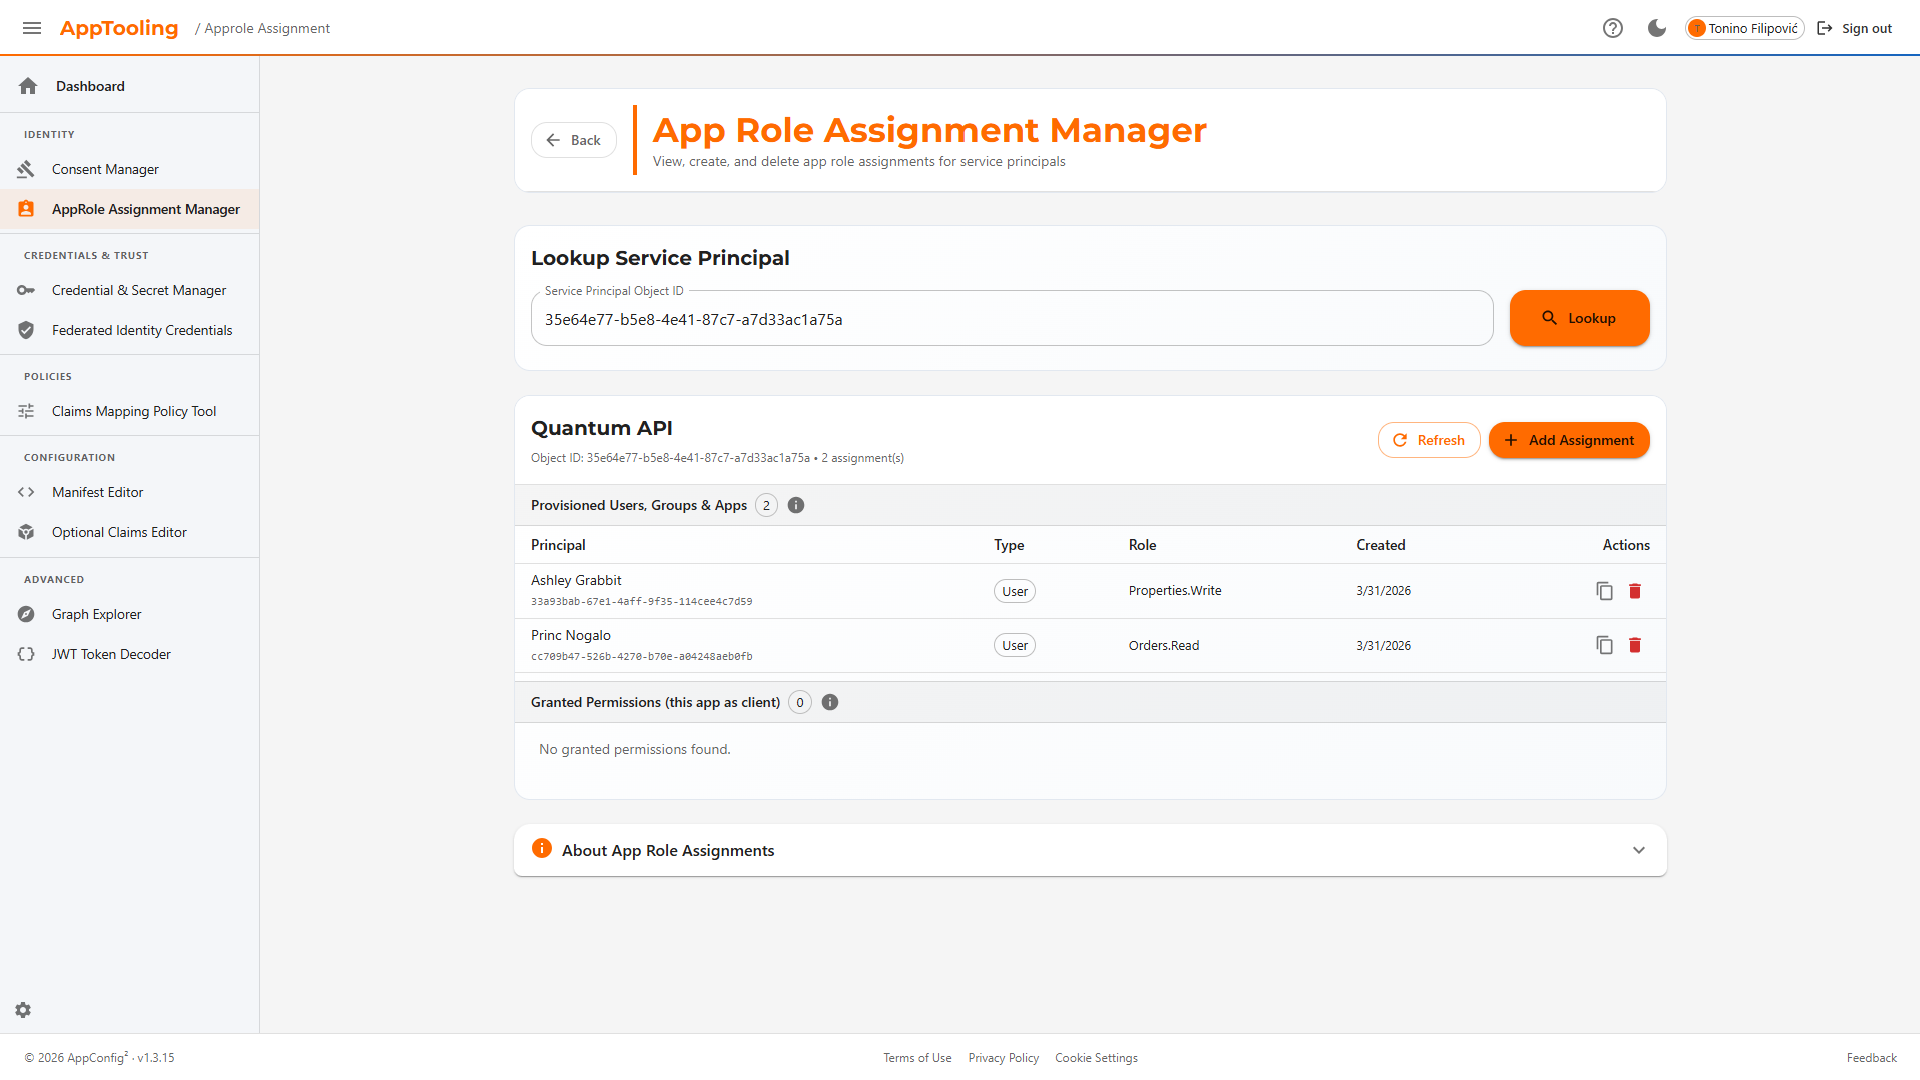Open the Privacy Policy link
The width and height of the screenshot is (1920, 1080).
click(1003, 1058)
